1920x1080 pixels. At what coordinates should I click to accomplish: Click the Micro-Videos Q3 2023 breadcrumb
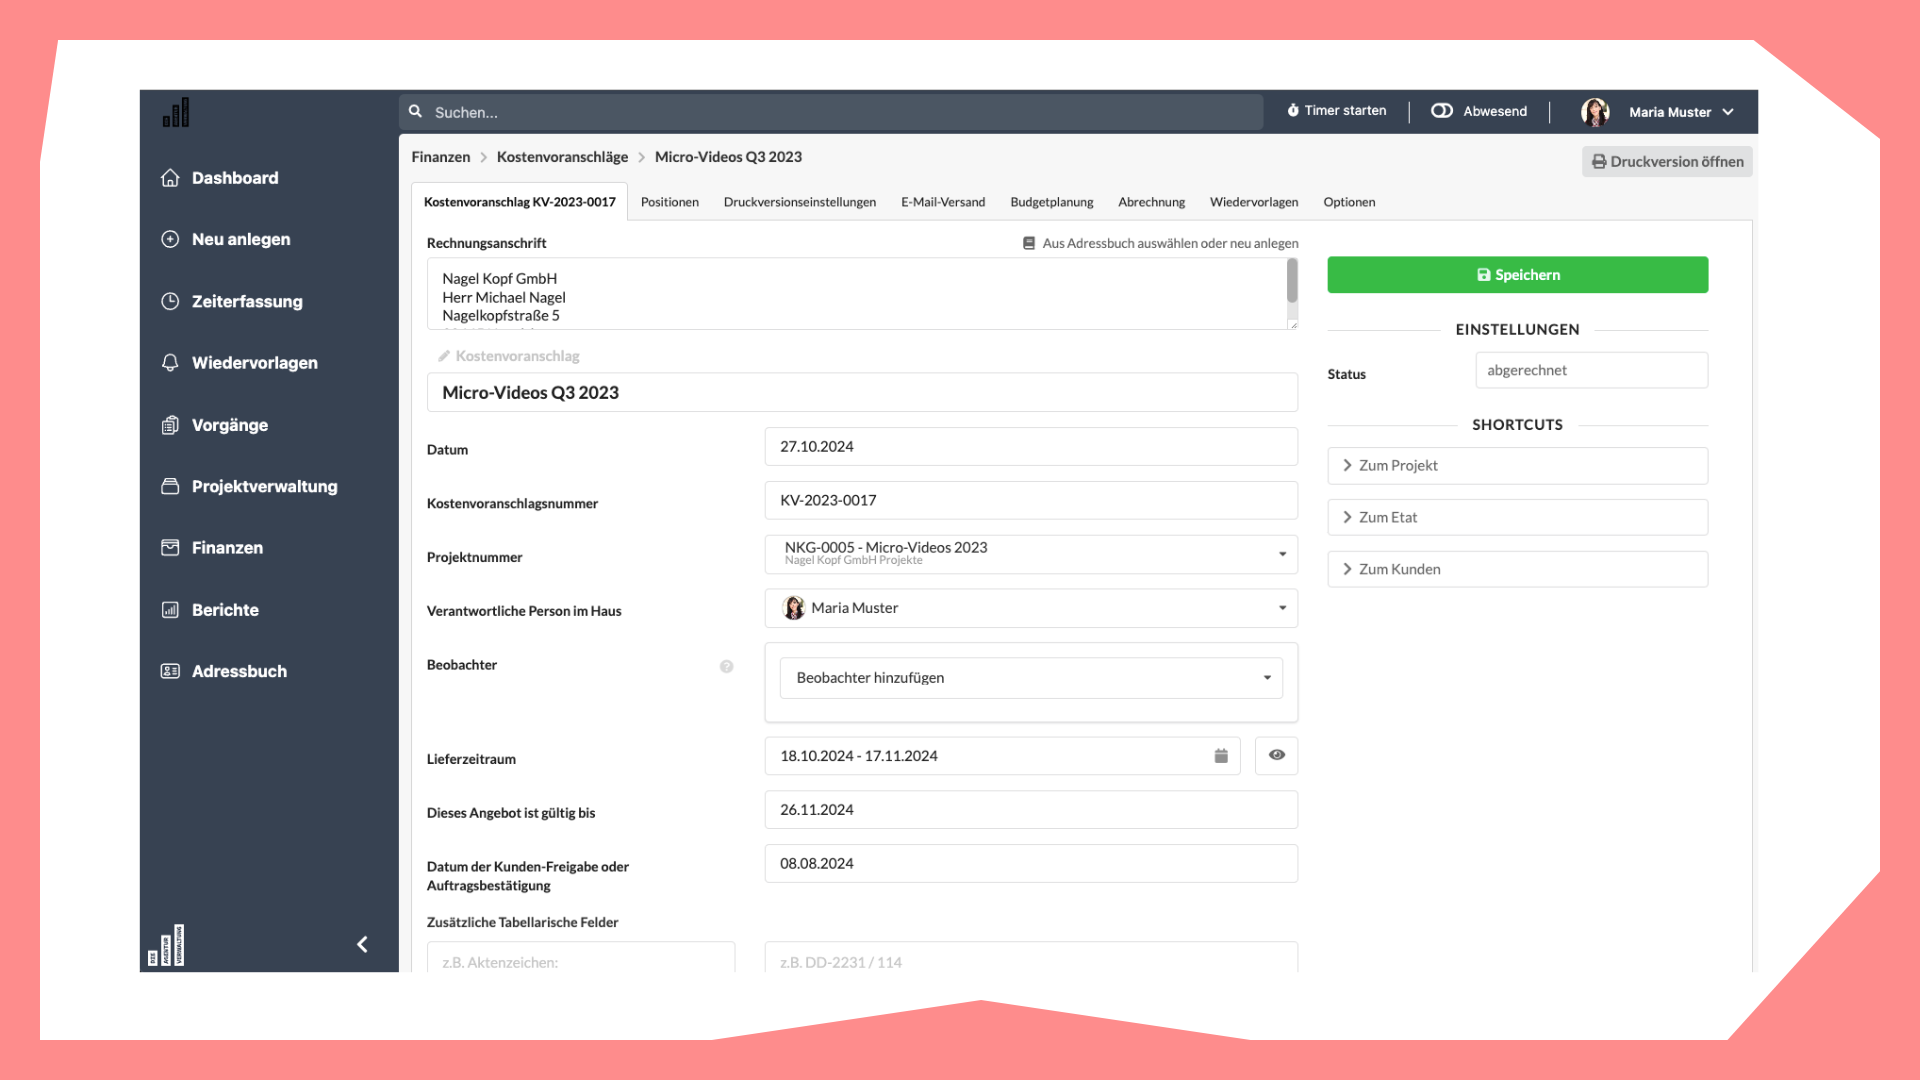tap(728, 157)
